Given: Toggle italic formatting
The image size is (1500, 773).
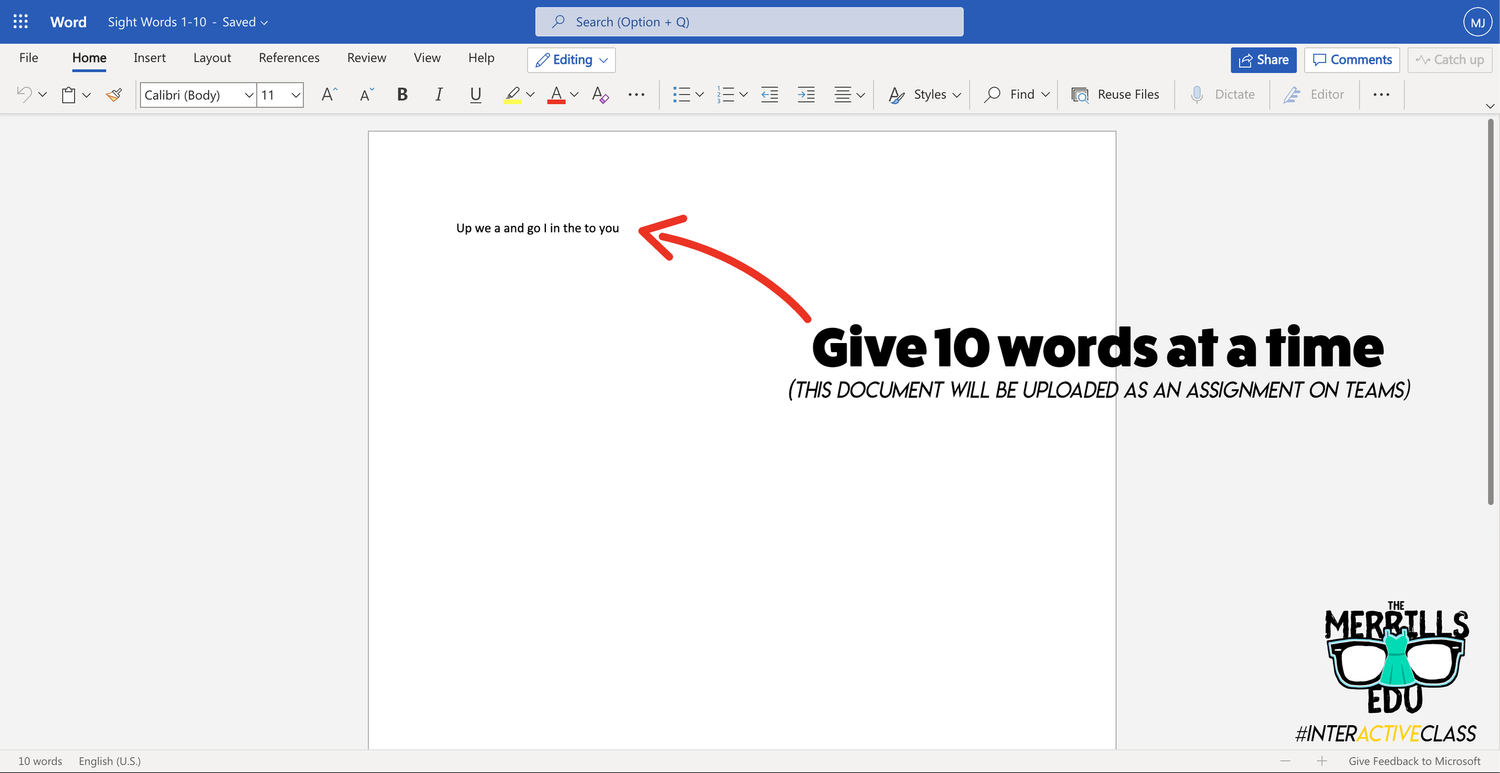Looking at the screenshot, I should pyautogui.click(x=439, y=94).
